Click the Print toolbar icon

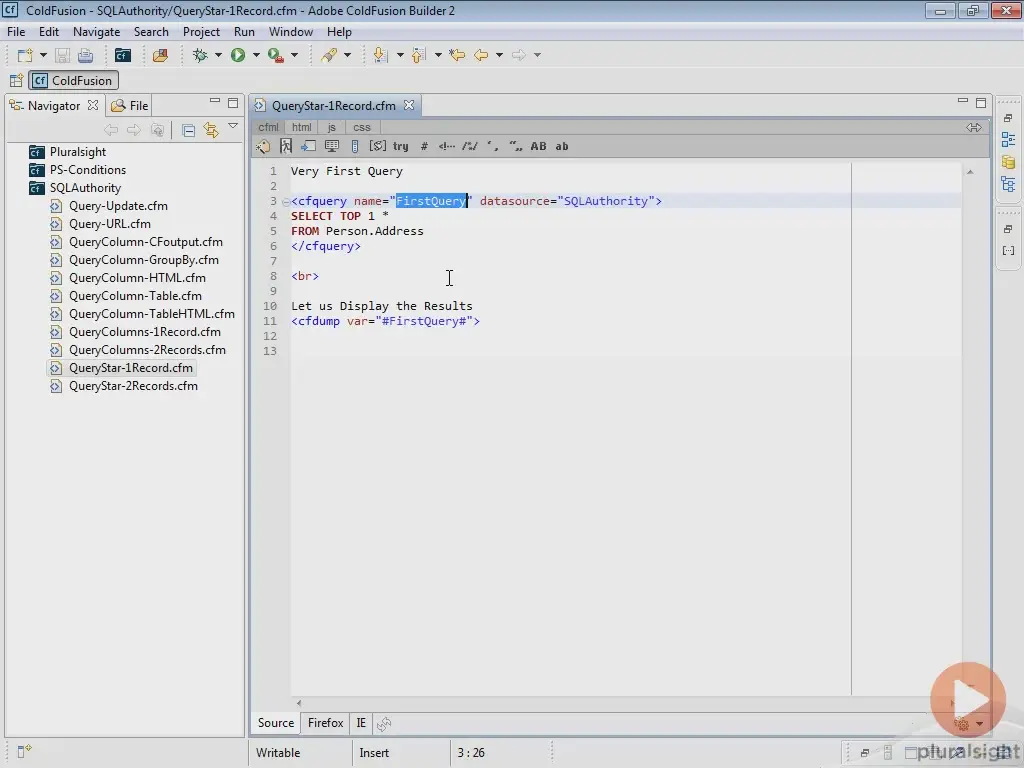tap(85, 56)
